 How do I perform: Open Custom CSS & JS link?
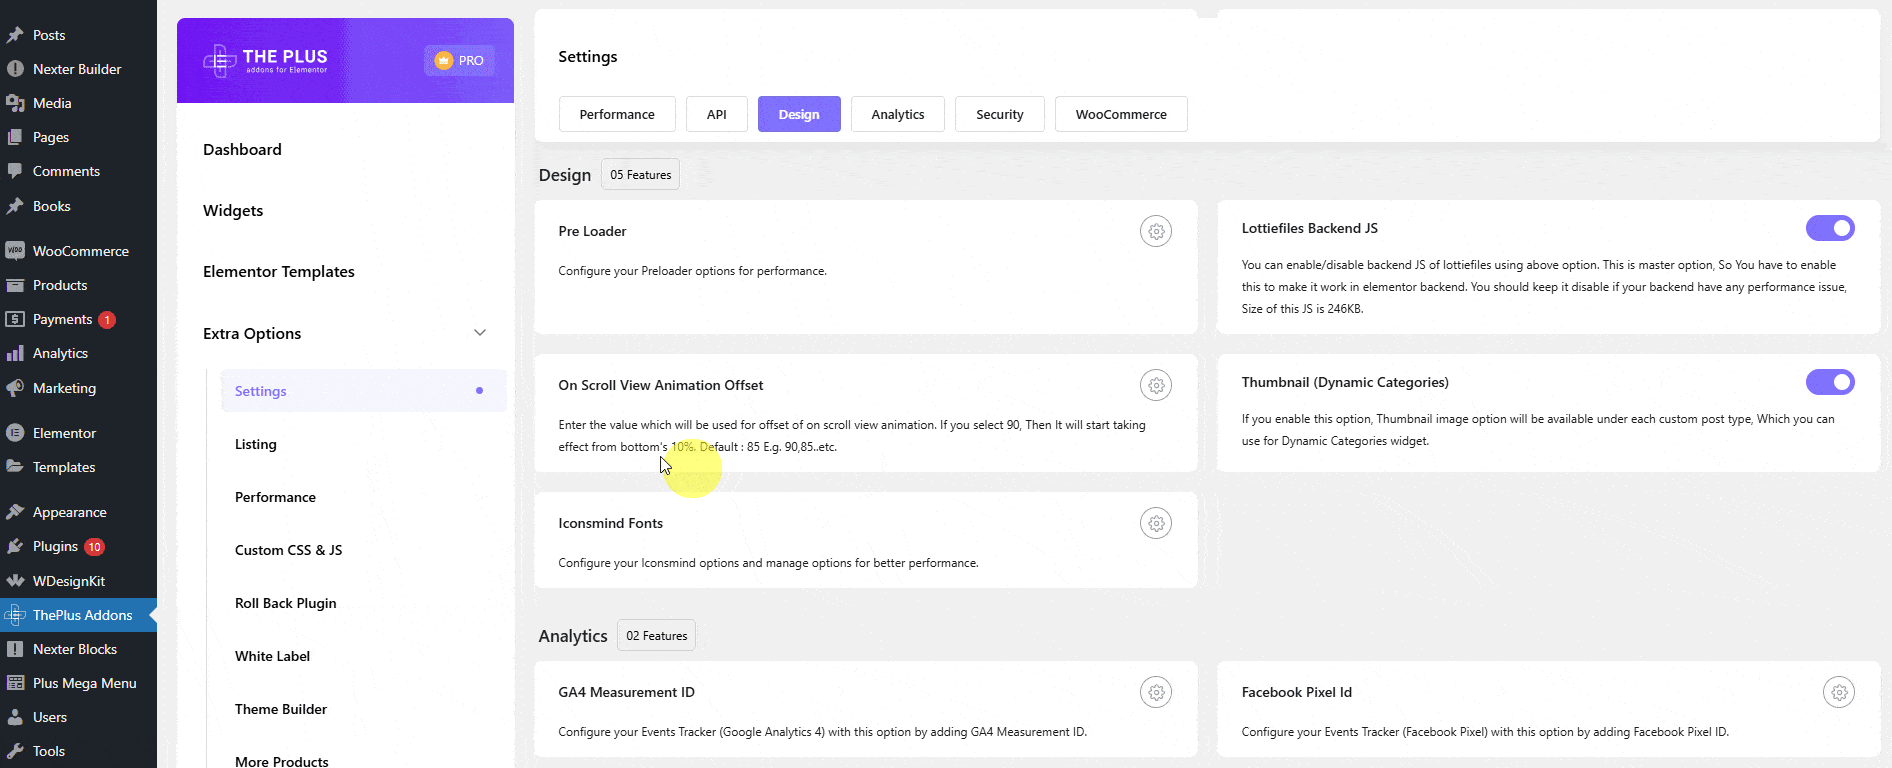point(288,550)
